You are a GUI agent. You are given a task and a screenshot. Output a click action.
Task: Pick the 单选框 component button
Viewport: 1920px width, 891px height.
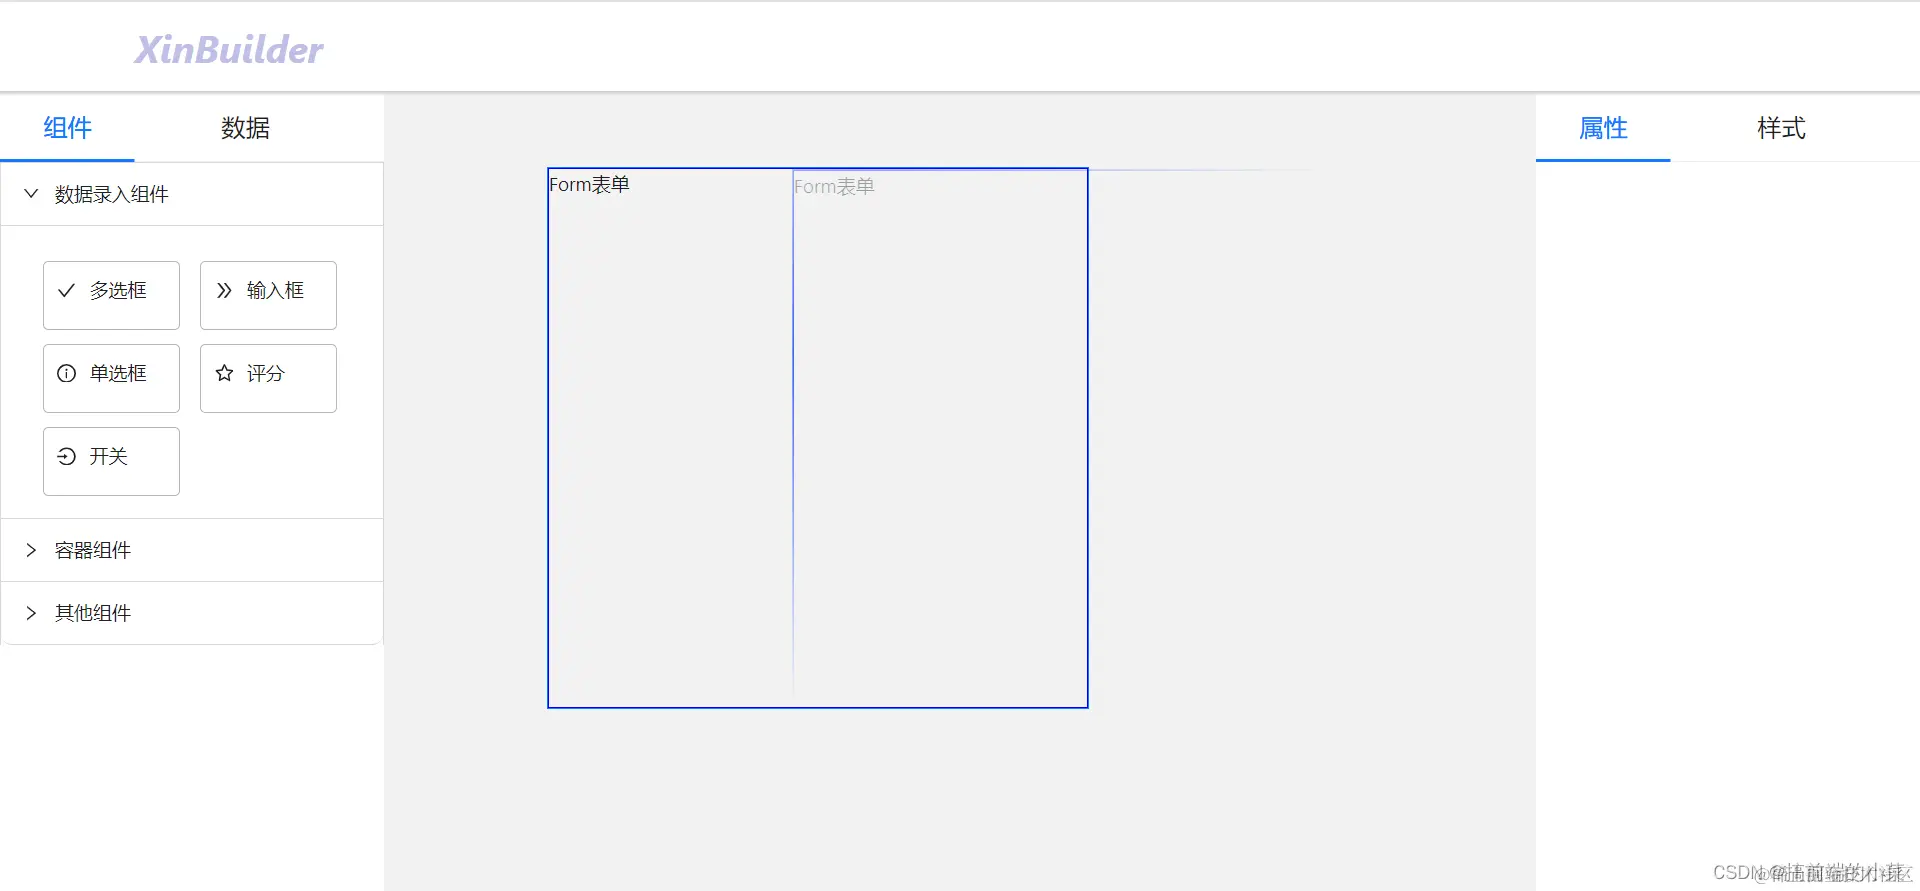point(111,378)
